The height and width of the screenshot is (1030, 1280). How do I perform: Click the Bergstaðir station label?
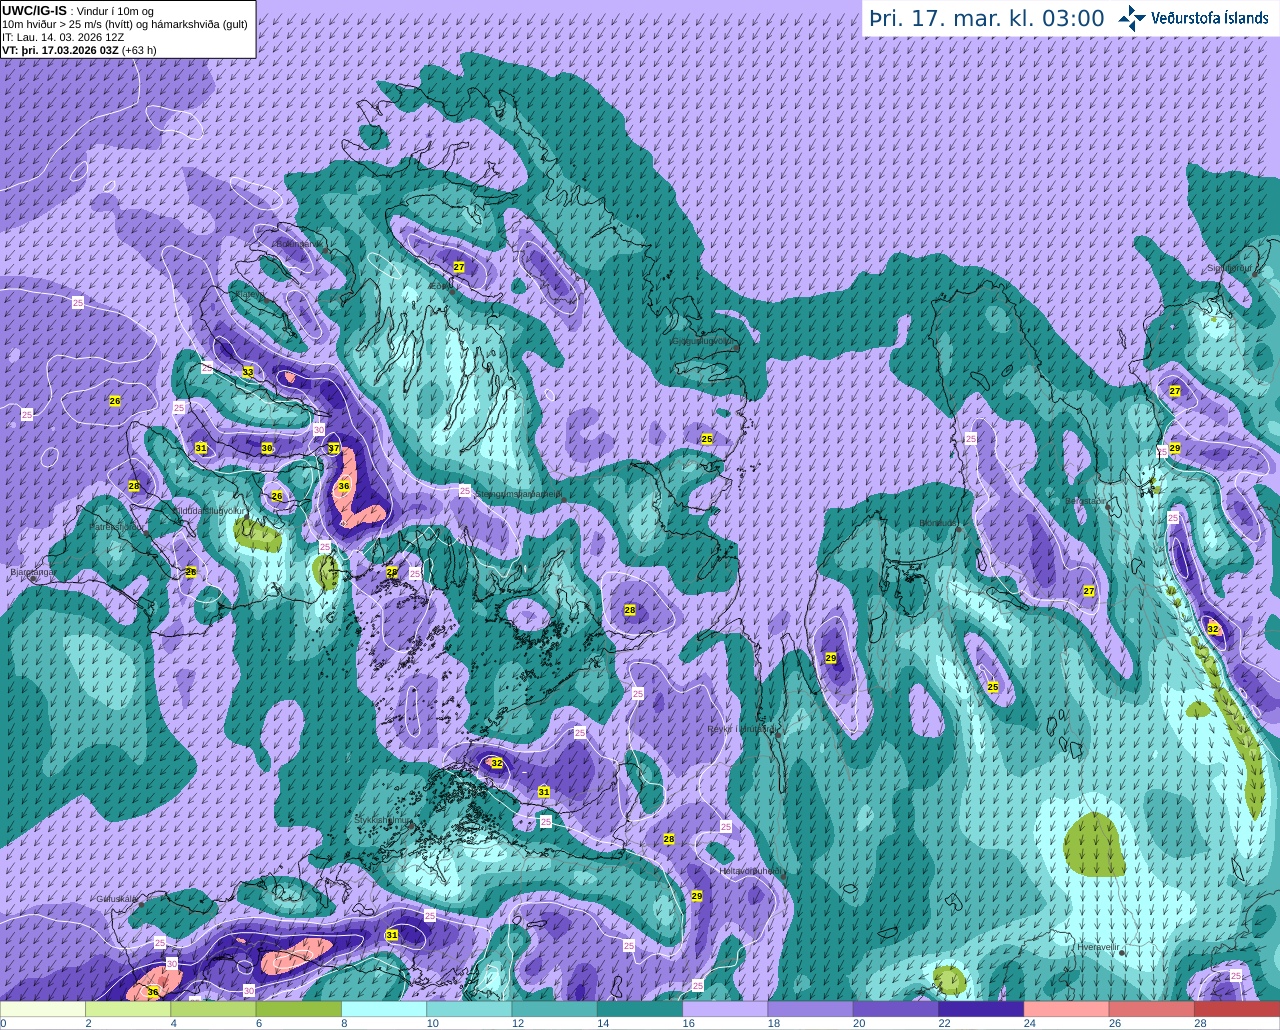pyautogui.click(x=1086, y=500)
